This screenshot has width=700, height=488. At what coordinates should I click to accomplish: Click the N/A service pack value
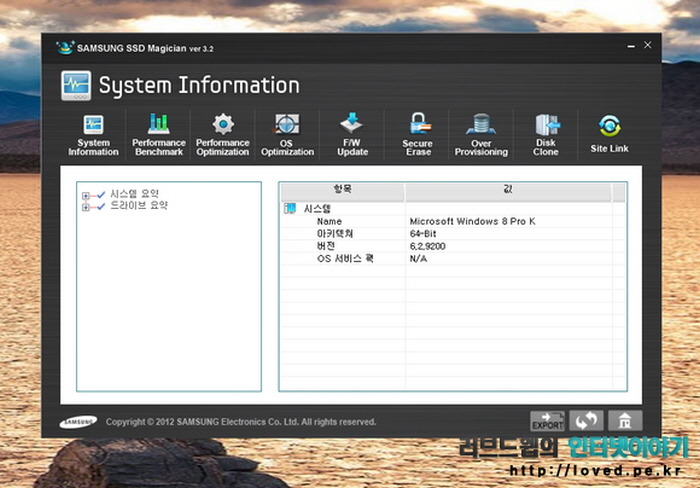point(418,259)
